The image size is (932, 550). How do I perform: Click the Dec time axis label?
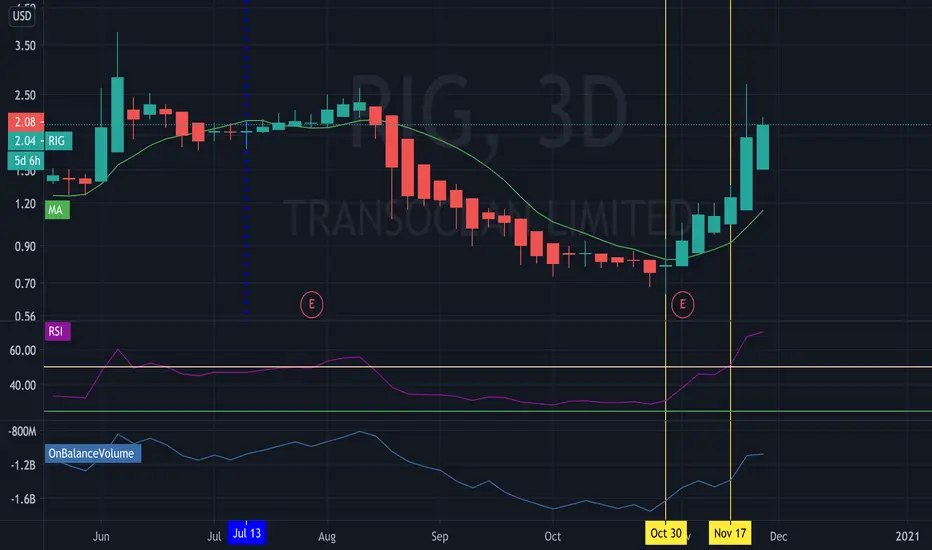pos(779,536)
